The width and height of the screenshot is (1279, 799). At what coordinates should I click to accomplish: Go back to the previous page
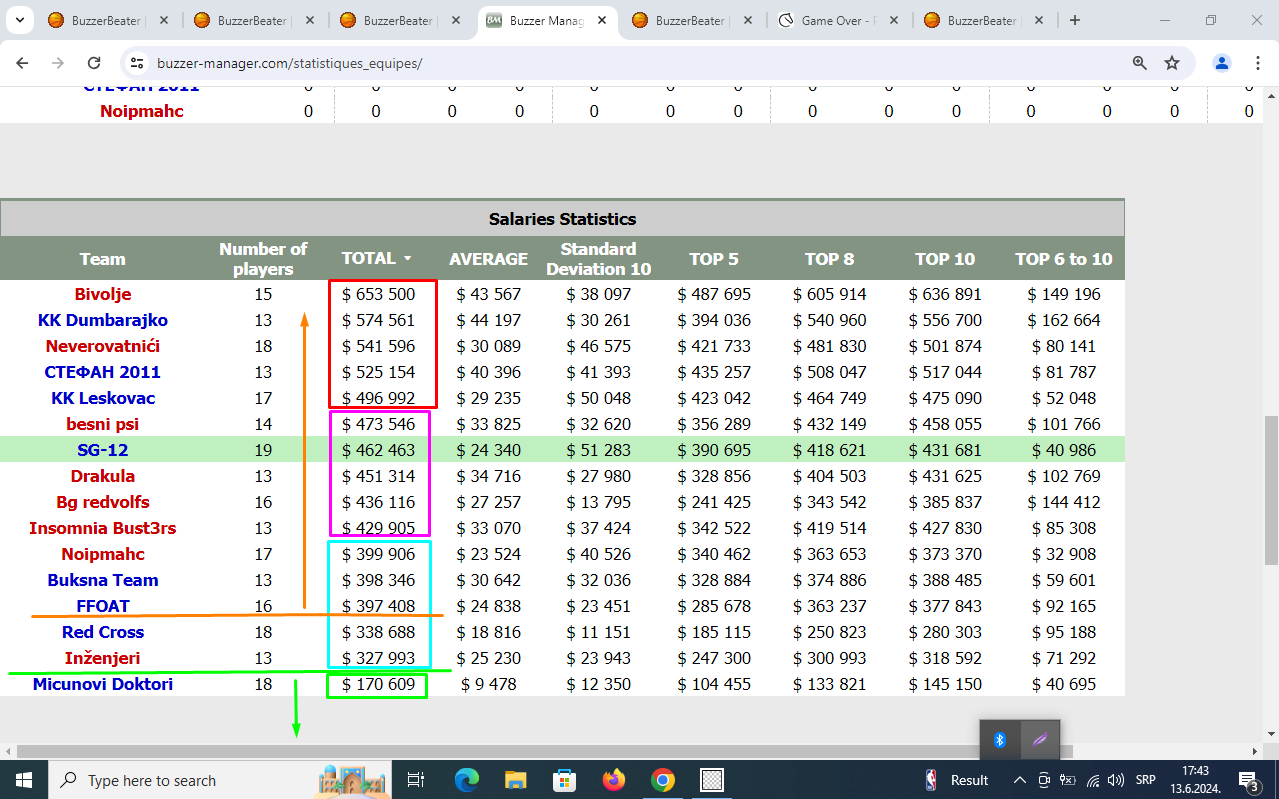point(23,63)
